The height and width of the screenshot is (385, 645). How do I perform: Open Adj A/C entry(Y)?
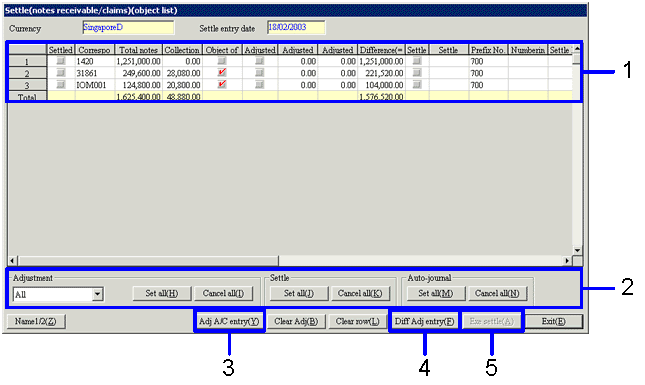coord(229,322)
